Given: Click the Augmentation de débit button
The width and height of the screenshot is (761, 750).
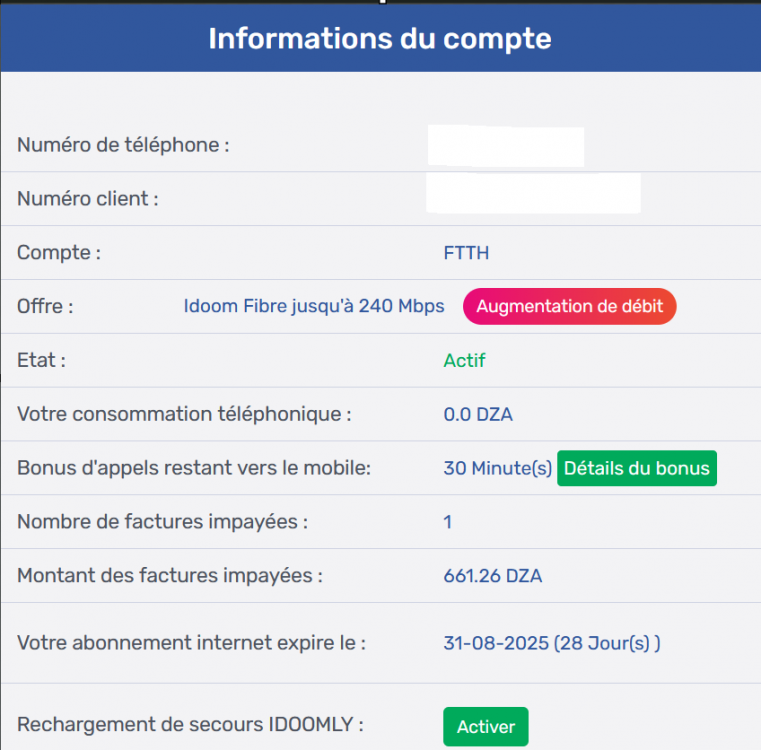Looking at the screenshot, I should (x=569, y=307).
